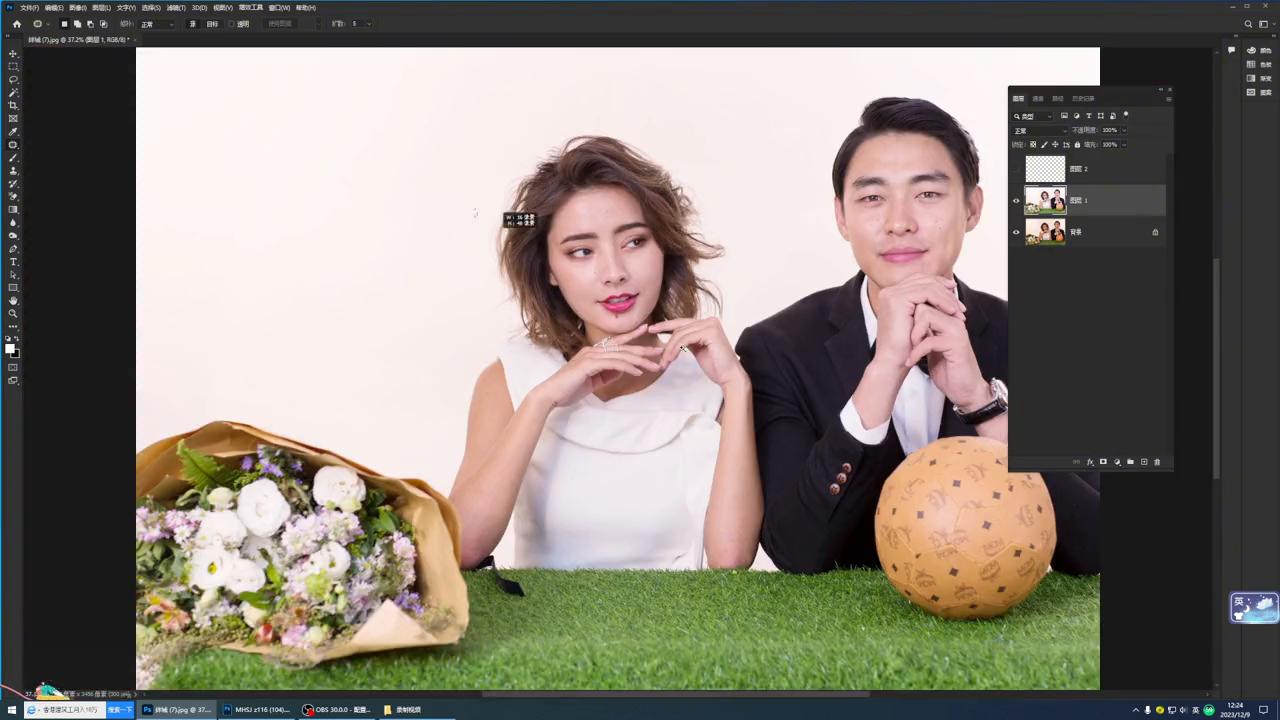
Task: Select the Hand tool
Action: (13, 301)
